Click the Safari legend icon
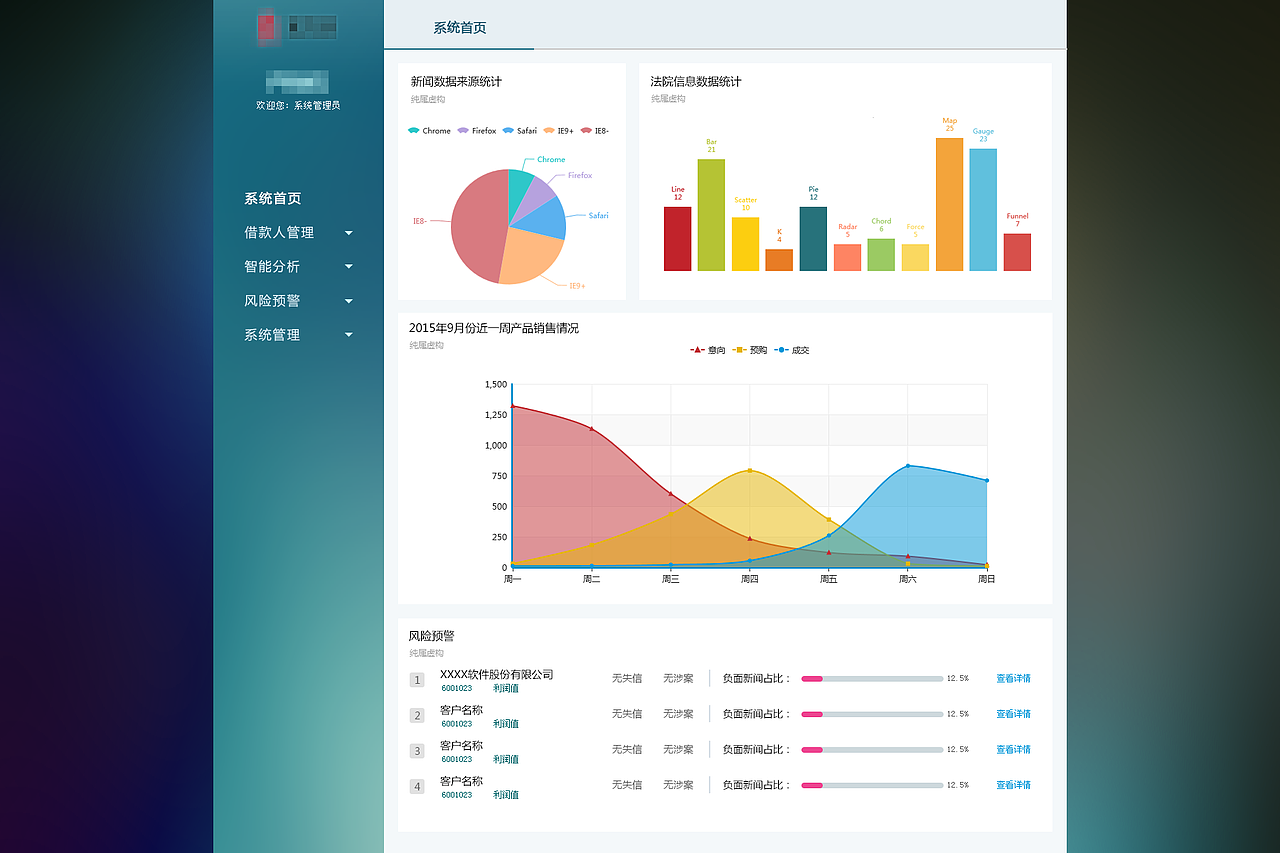The image size is (1280, 853). (508, 130)
